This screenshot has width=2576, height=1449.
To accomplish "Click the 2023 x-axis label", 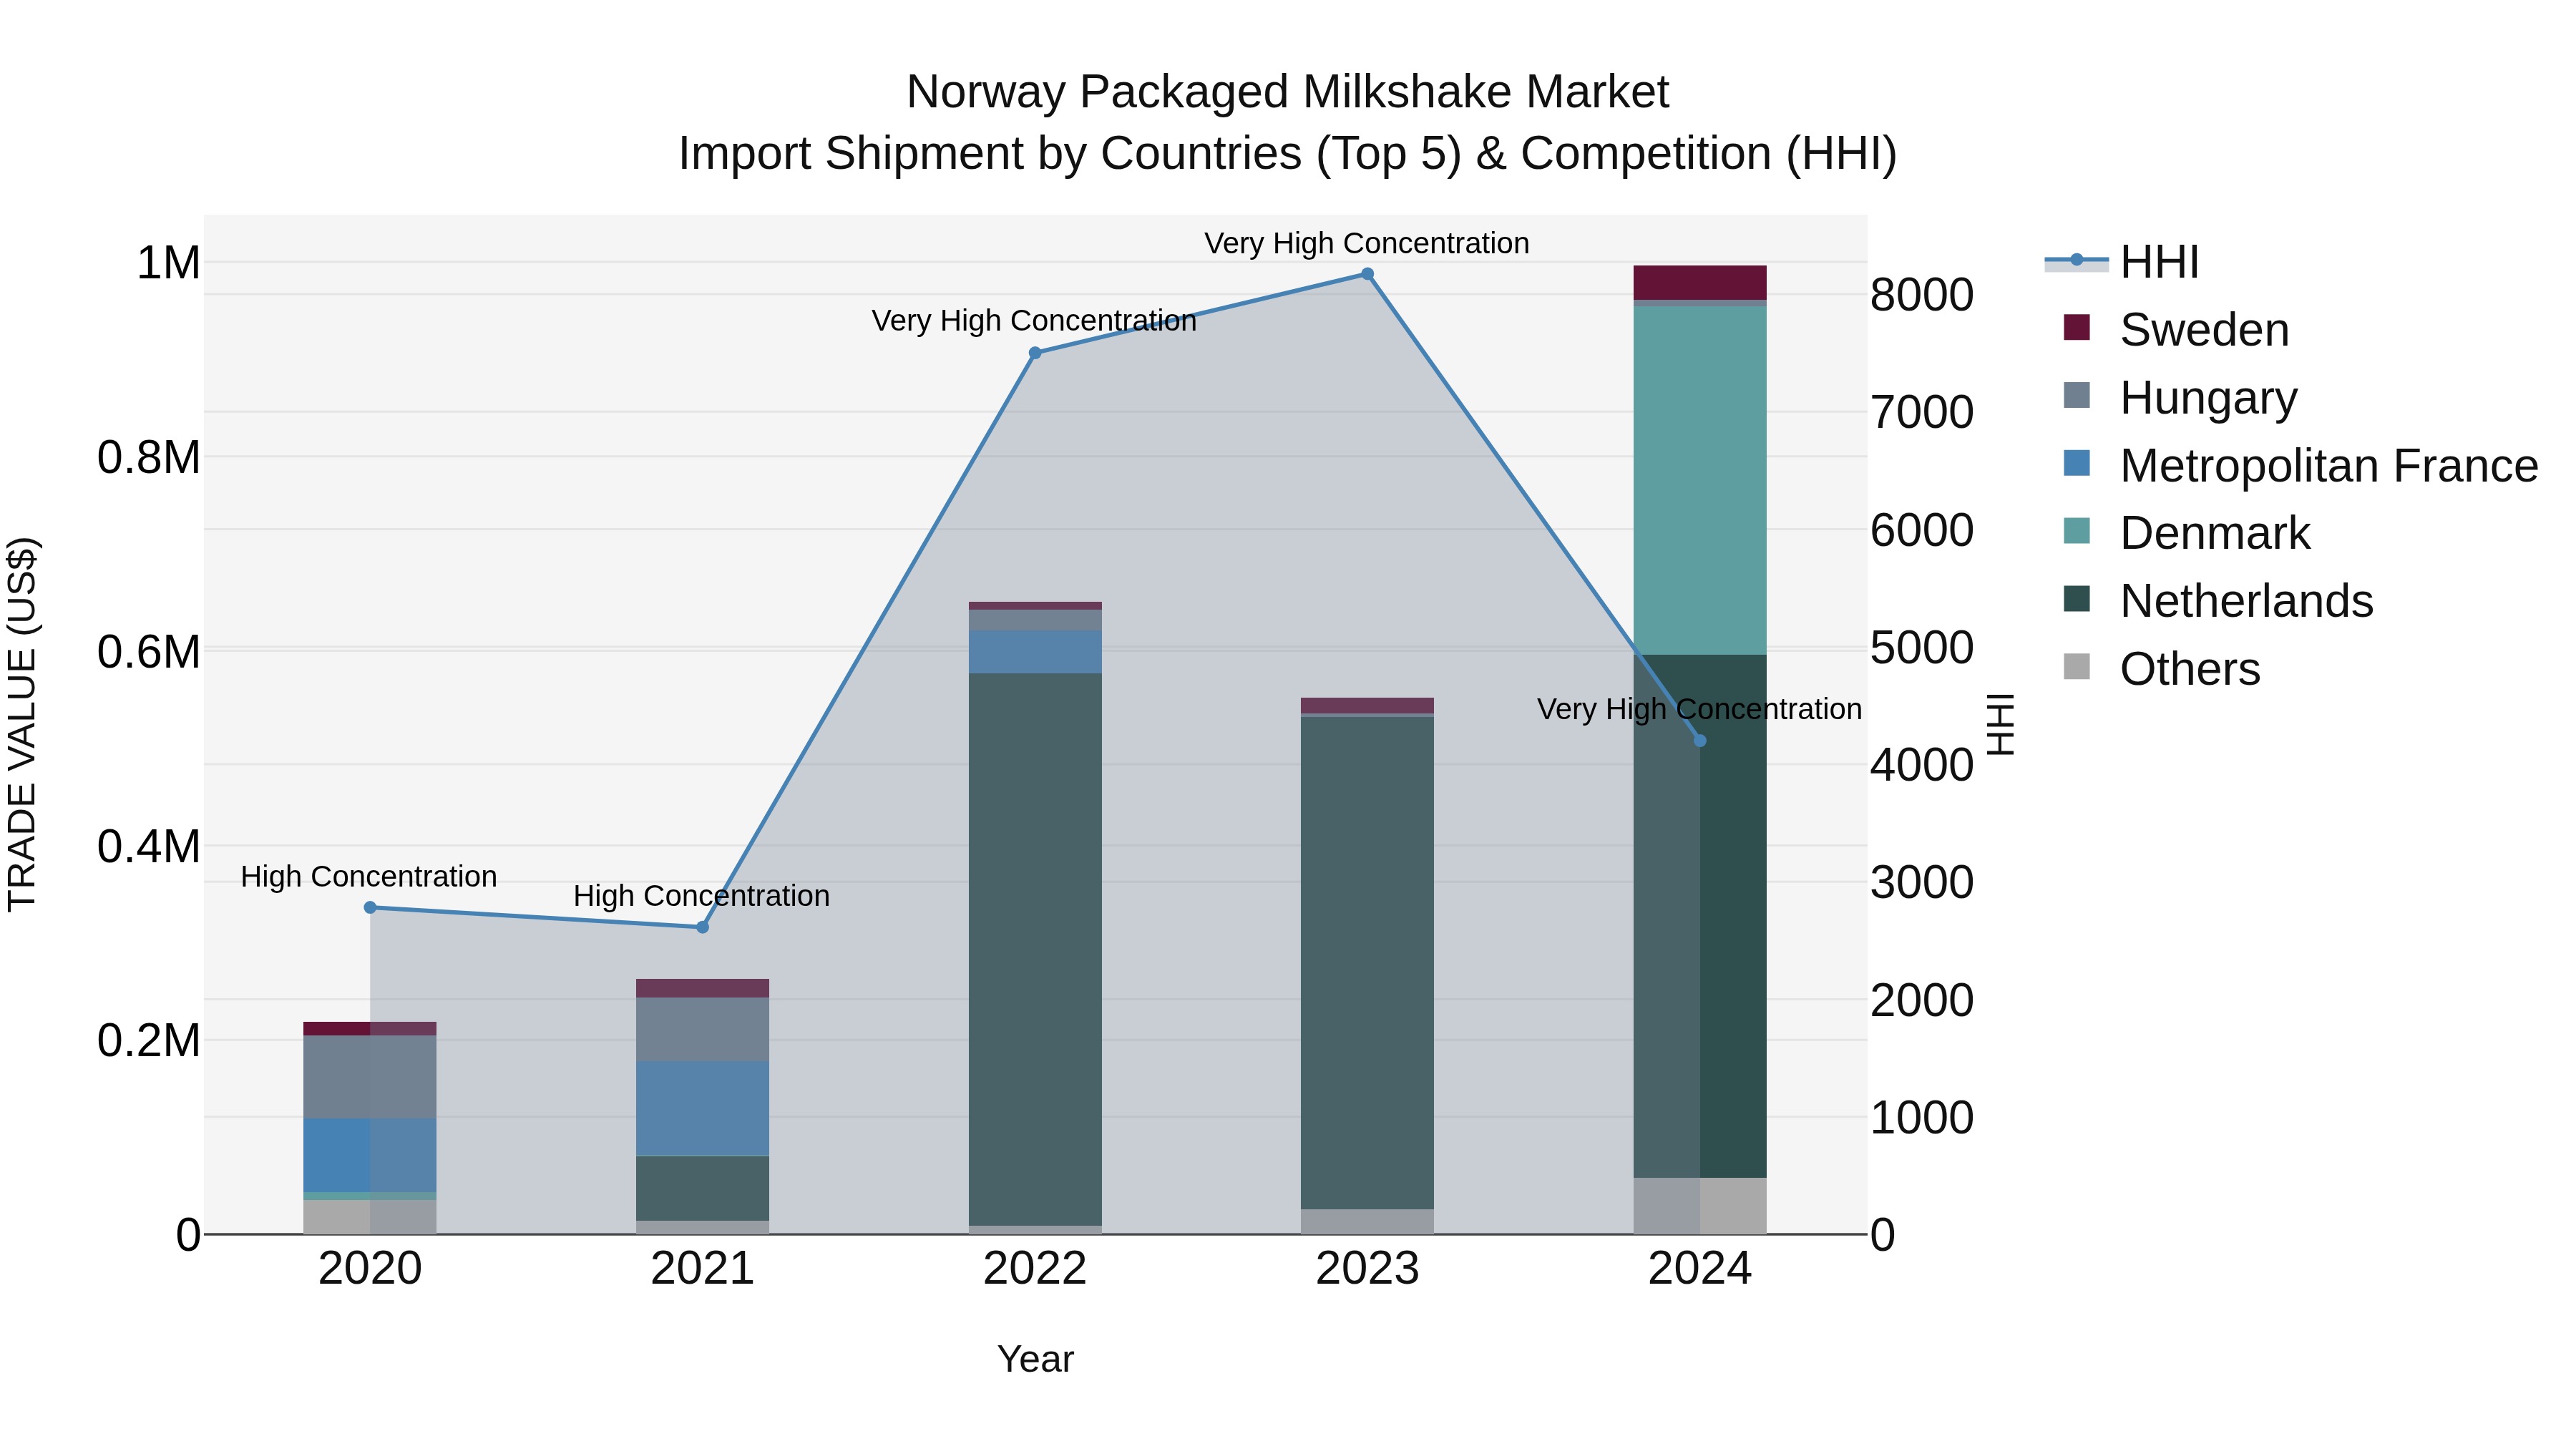I will (x=1367, y=1270).
